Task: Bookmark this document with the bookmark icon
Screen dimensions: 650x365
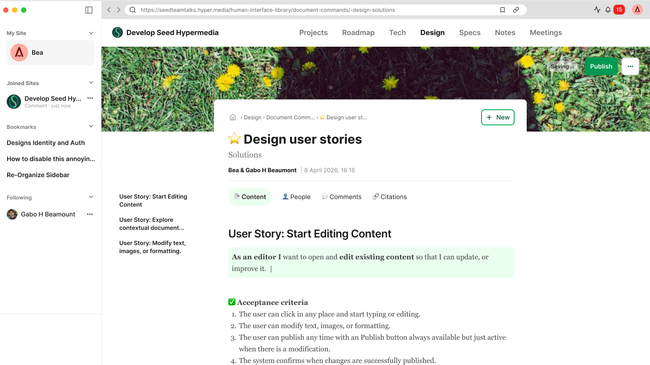Action: pyautogui.click(x=502, y=10)
